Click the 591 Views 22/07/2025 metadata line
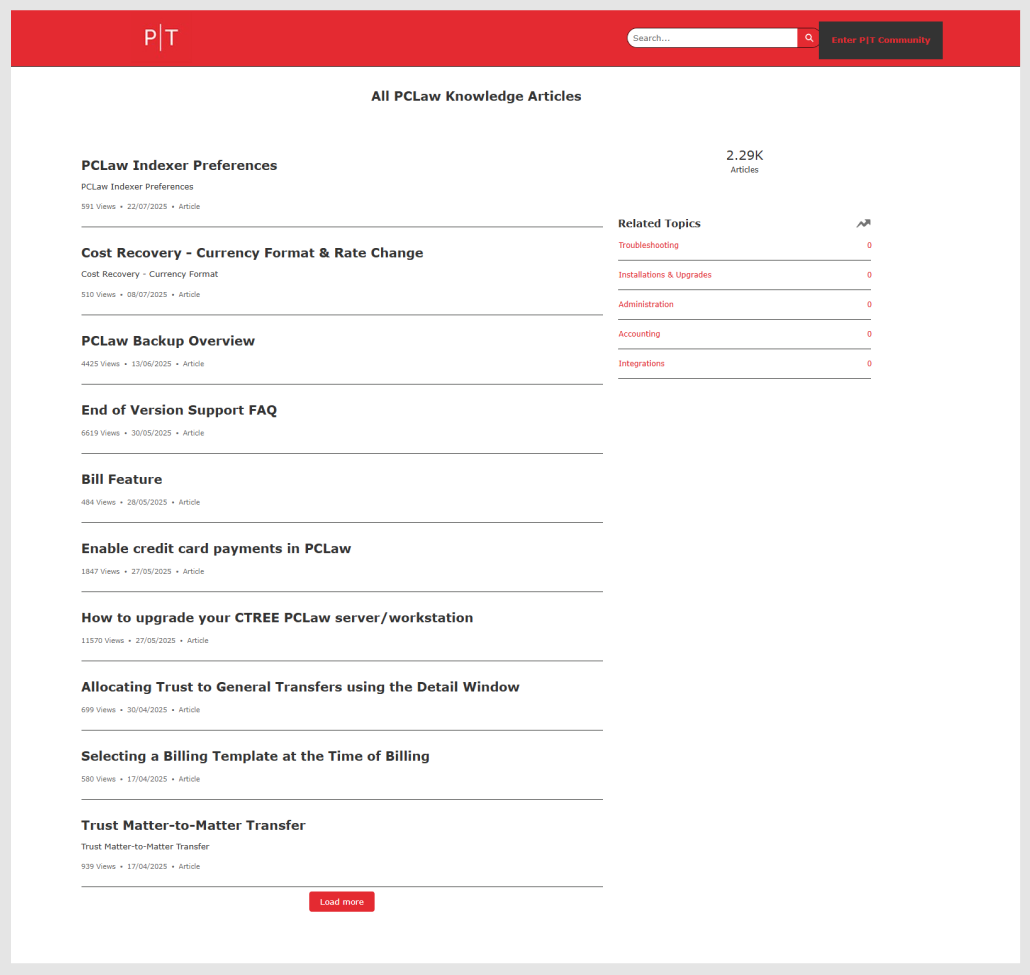 [x=141, y=206]
